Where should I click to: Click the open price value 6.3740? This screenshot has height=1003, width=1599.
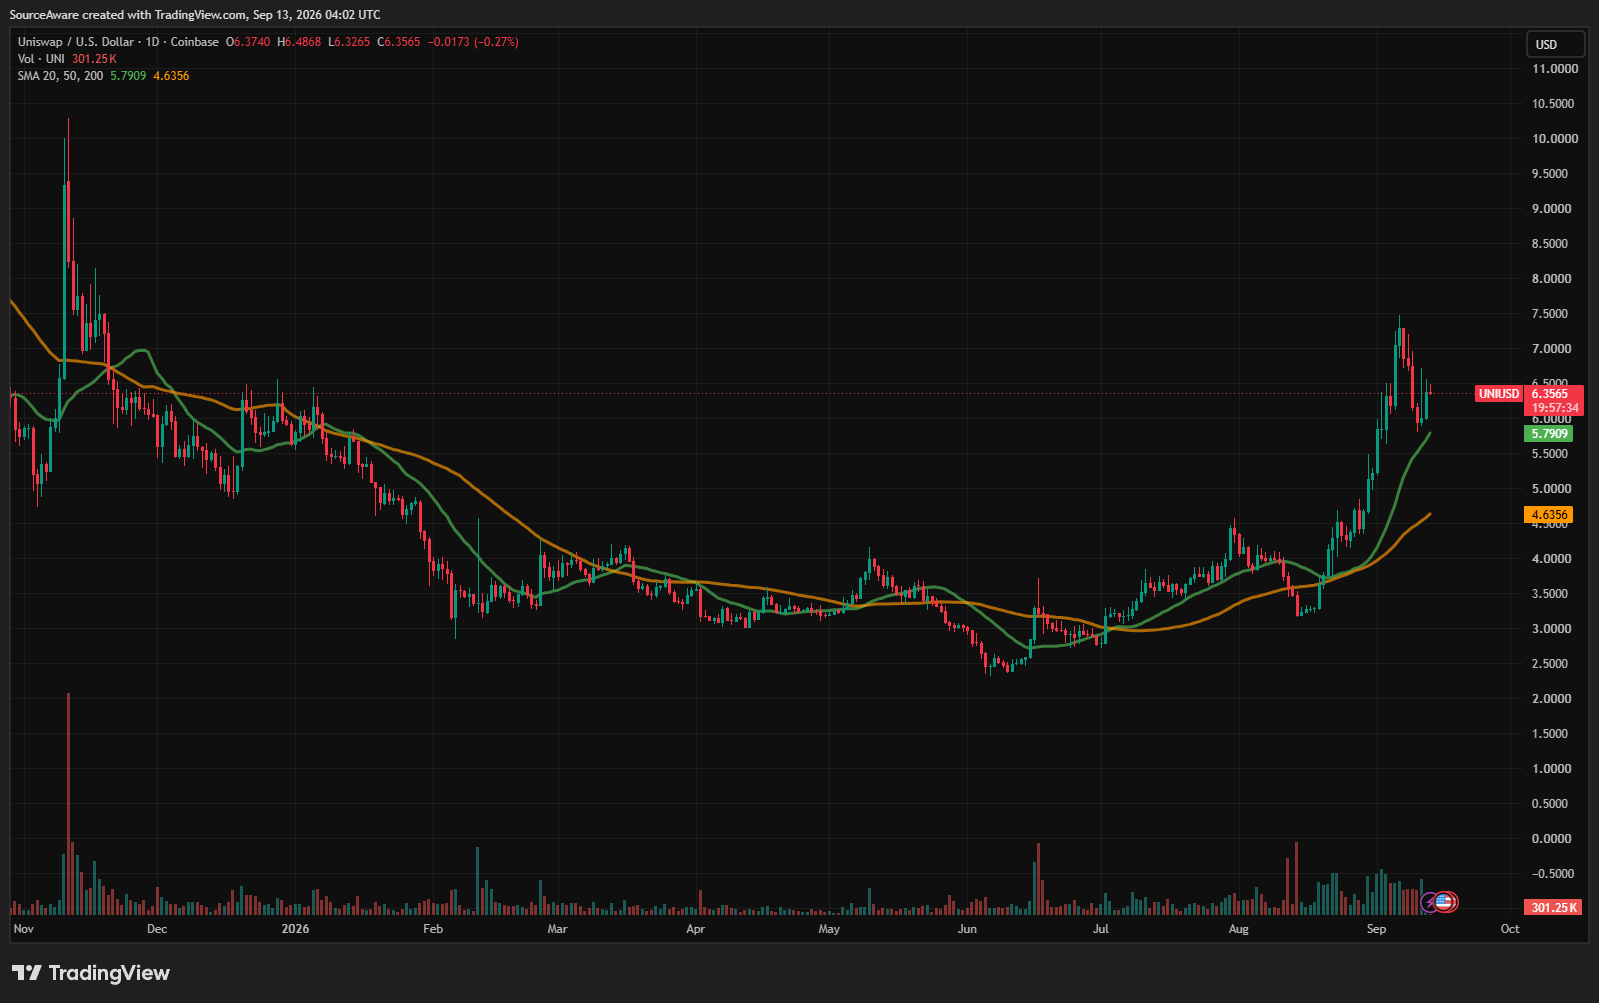click(x=251, y=42)
